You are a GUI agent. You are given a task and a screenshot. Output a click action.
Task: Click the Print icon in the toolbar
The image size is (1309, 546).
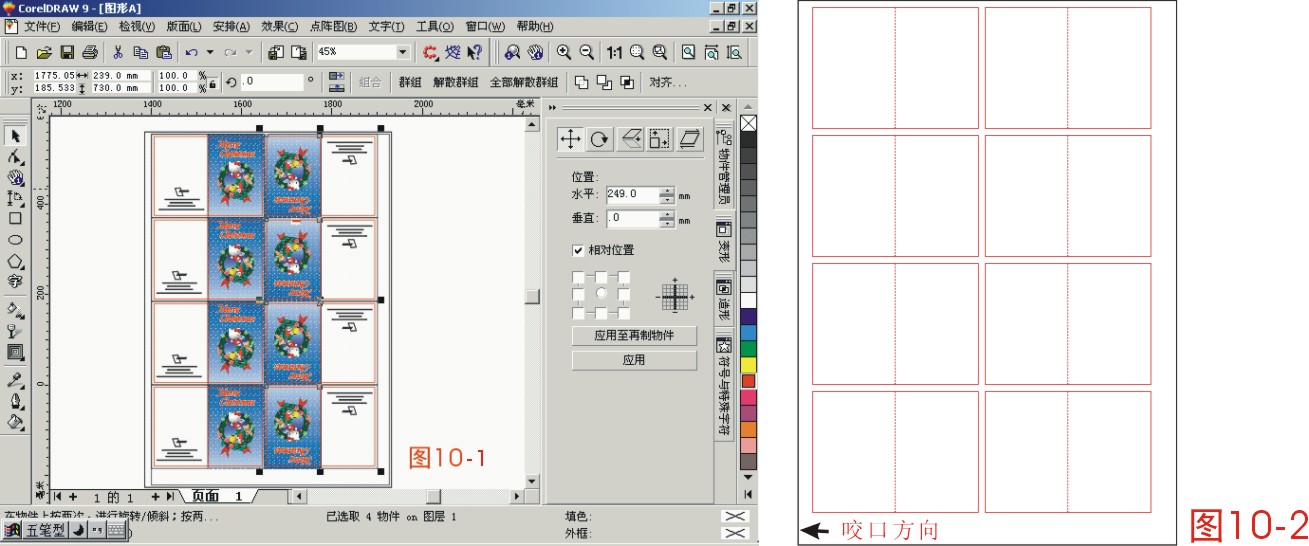(90, 52)
